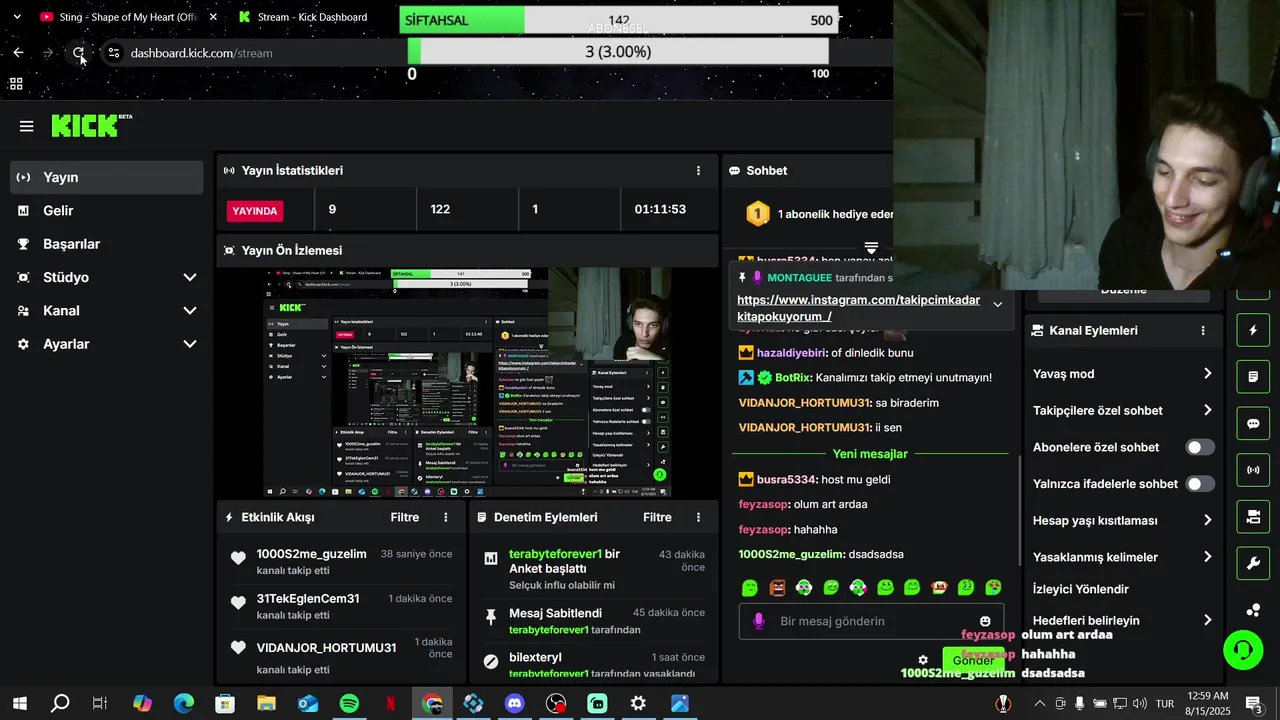Click username 1000S2me_guzelim in activity feed
This screenshot has width=1280, height=720.
point(311,554)
